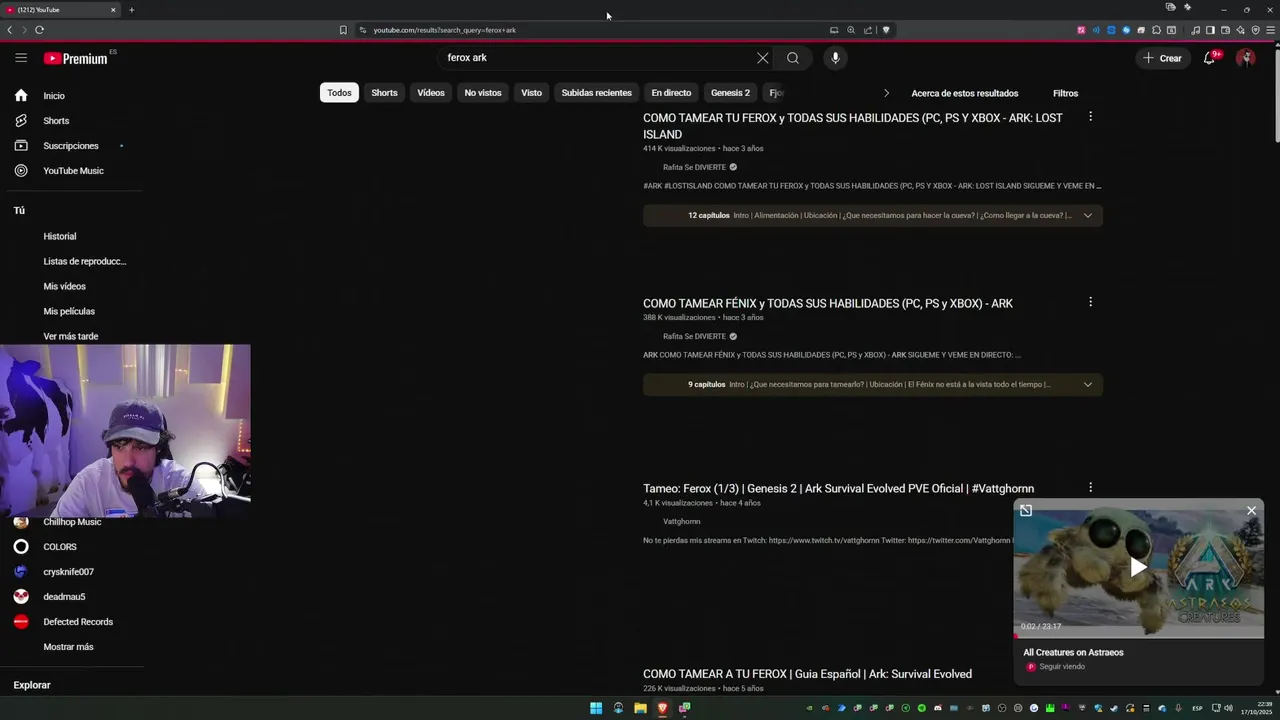Open Brave browser from taskbar
The height and width of the screenshot is (720, 1280).
click(662, 708)
